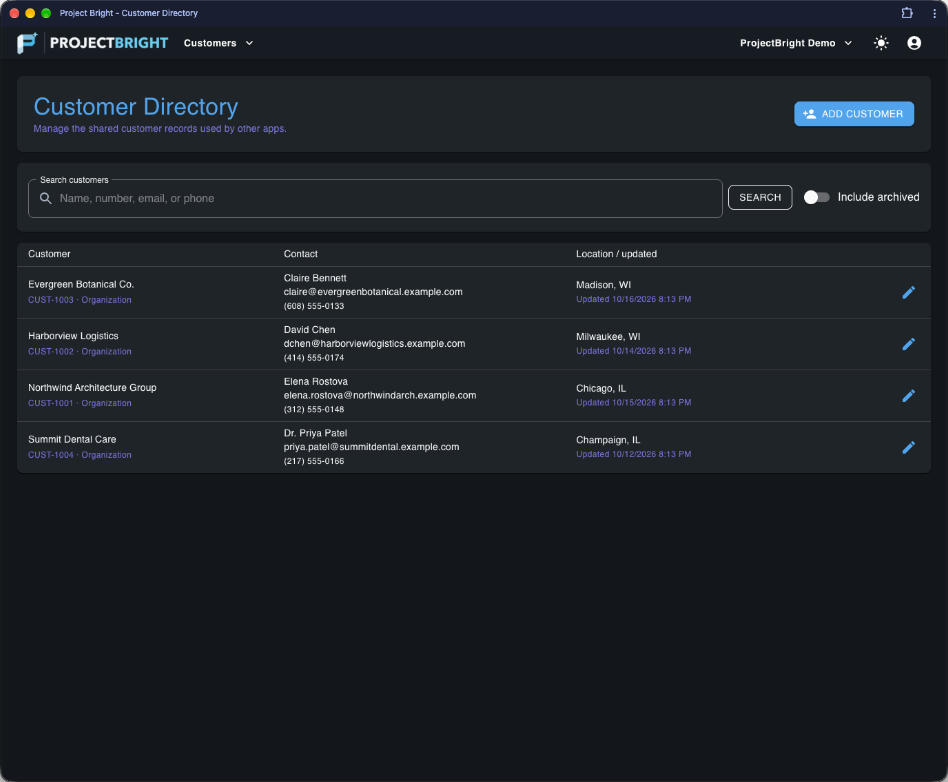
Task: Click Updated 10/15/2026 8:13 PM timestamp
Action: 634,403
